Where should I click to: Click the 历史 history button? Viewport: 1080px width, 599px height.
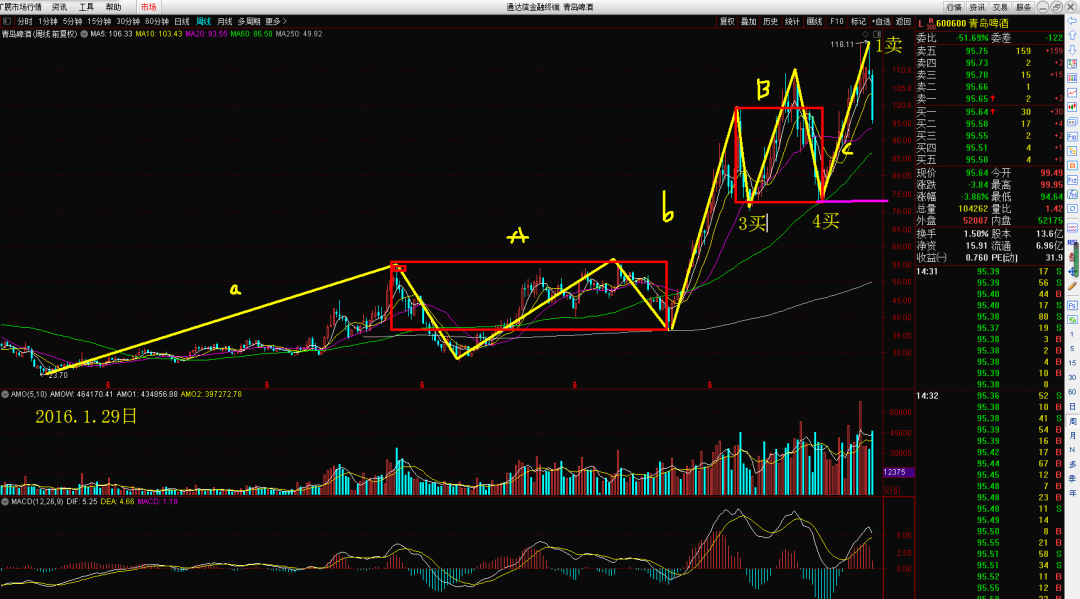[x=771, y=22]
